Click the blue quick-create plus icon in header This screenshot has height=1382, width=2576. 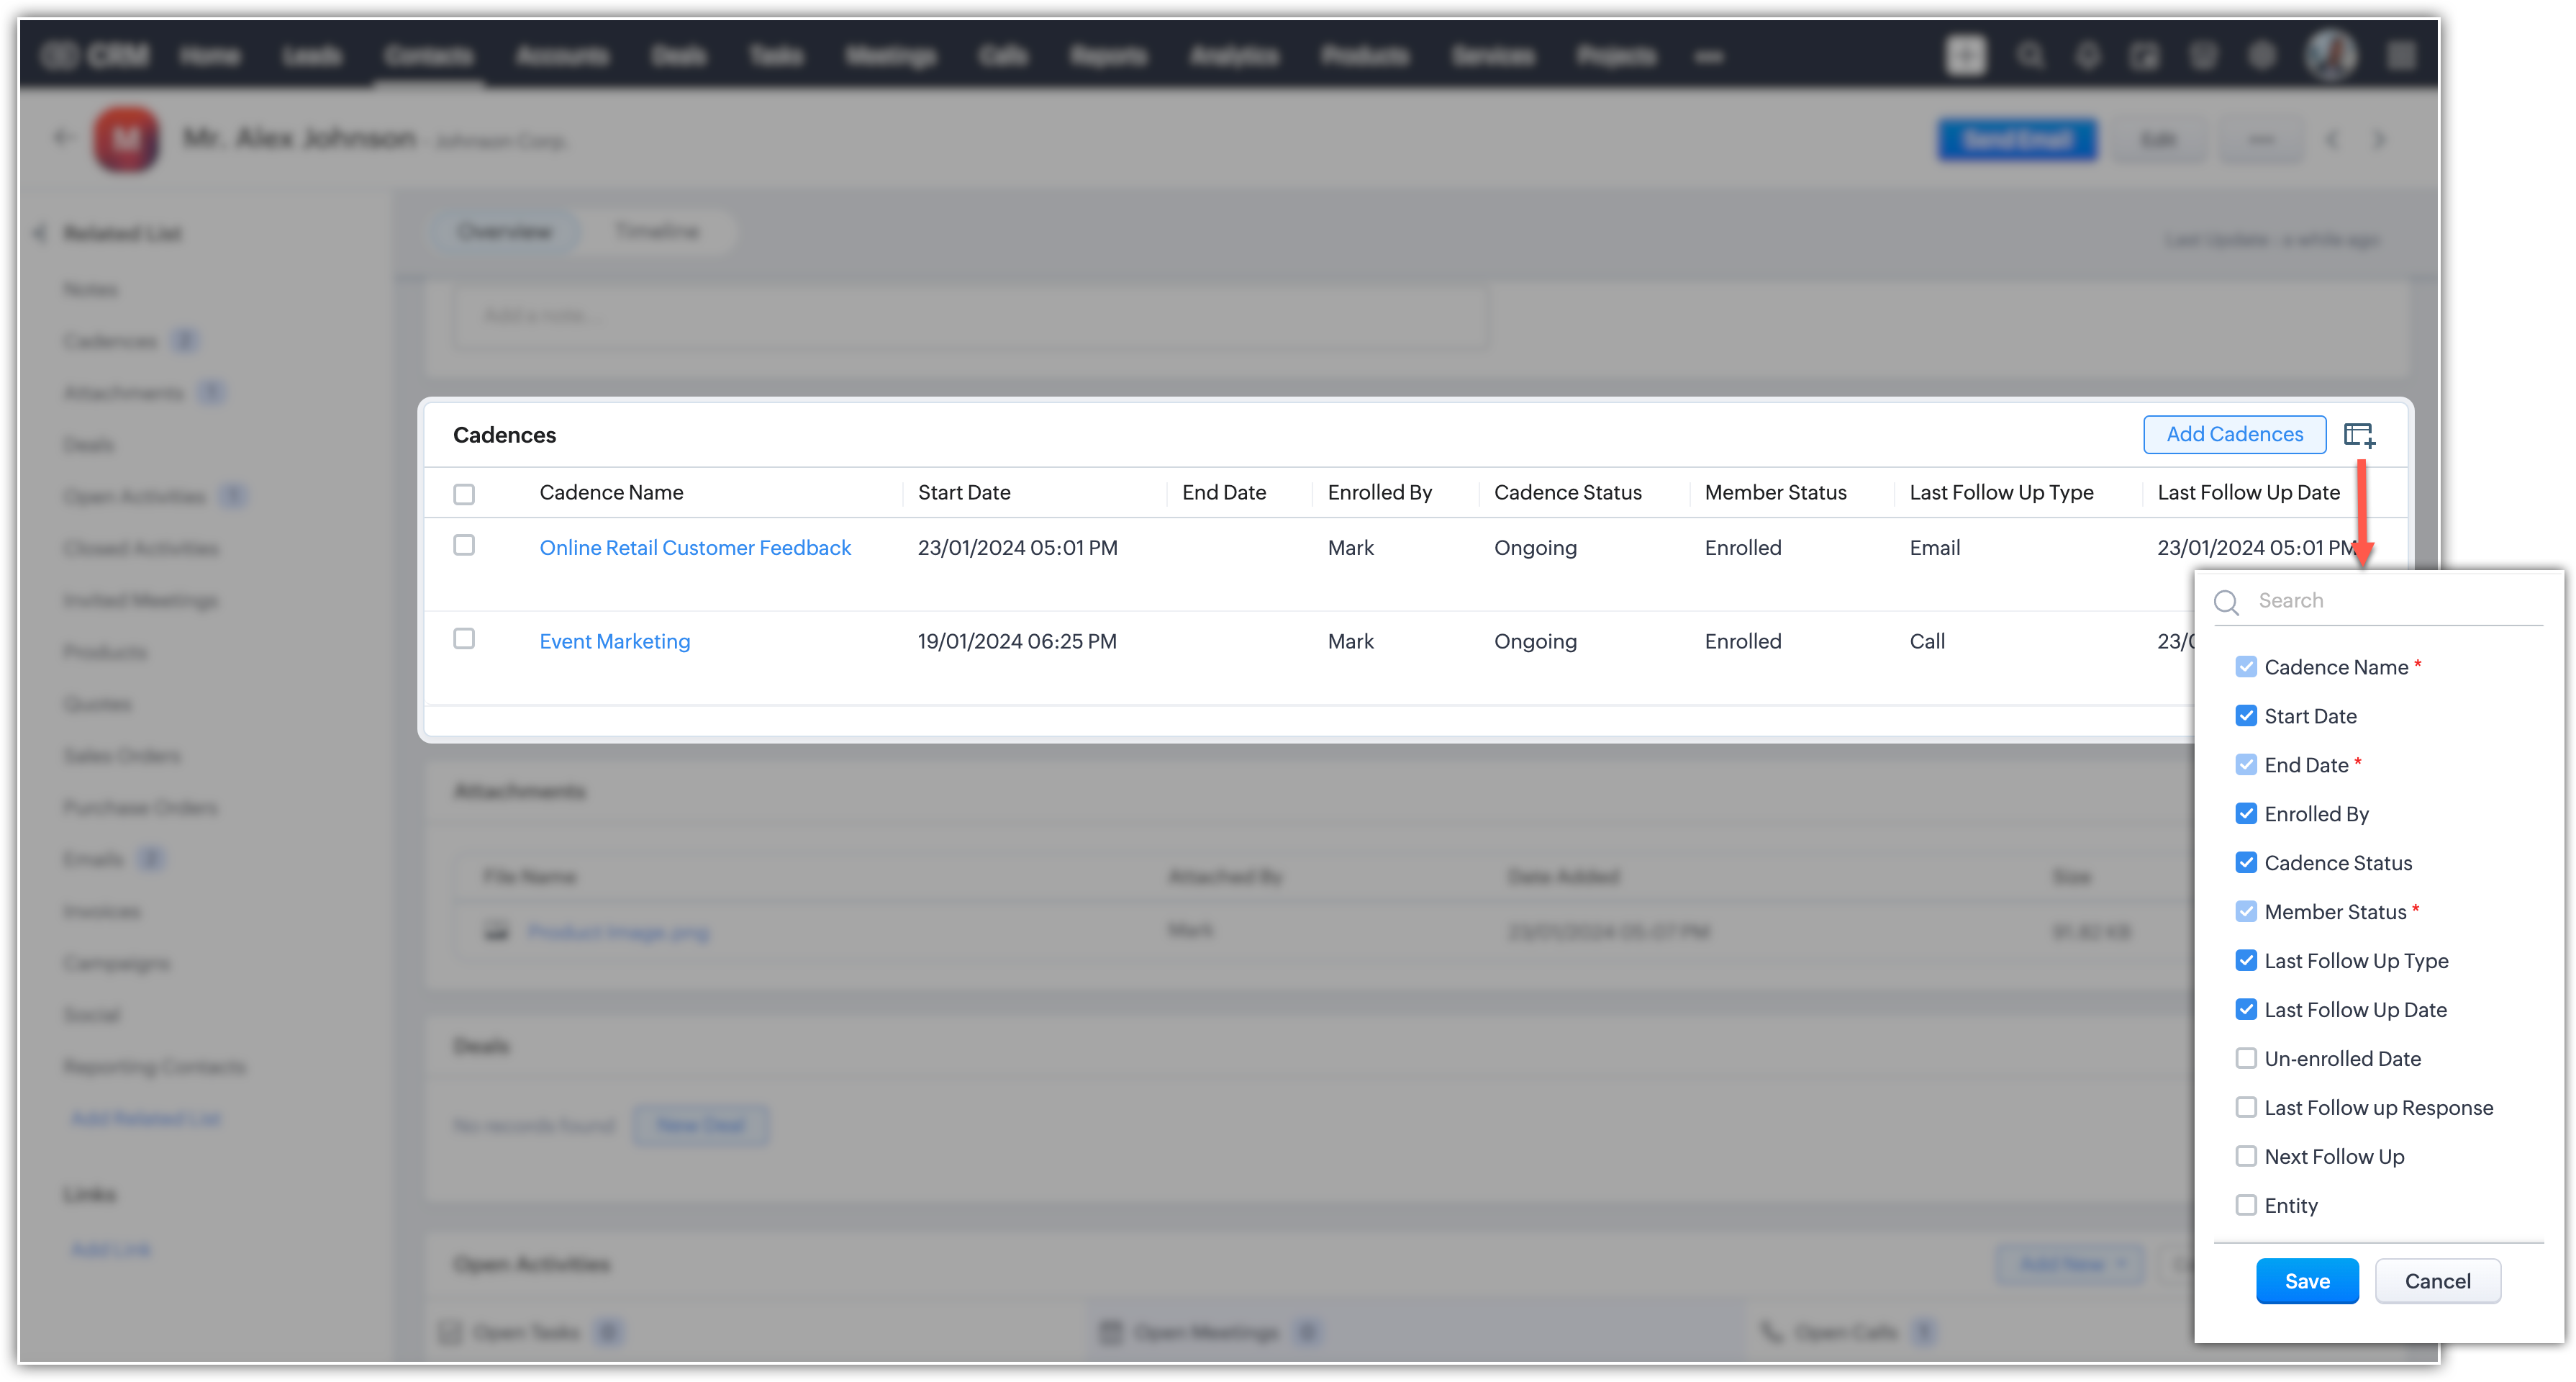coord(1965,55)
